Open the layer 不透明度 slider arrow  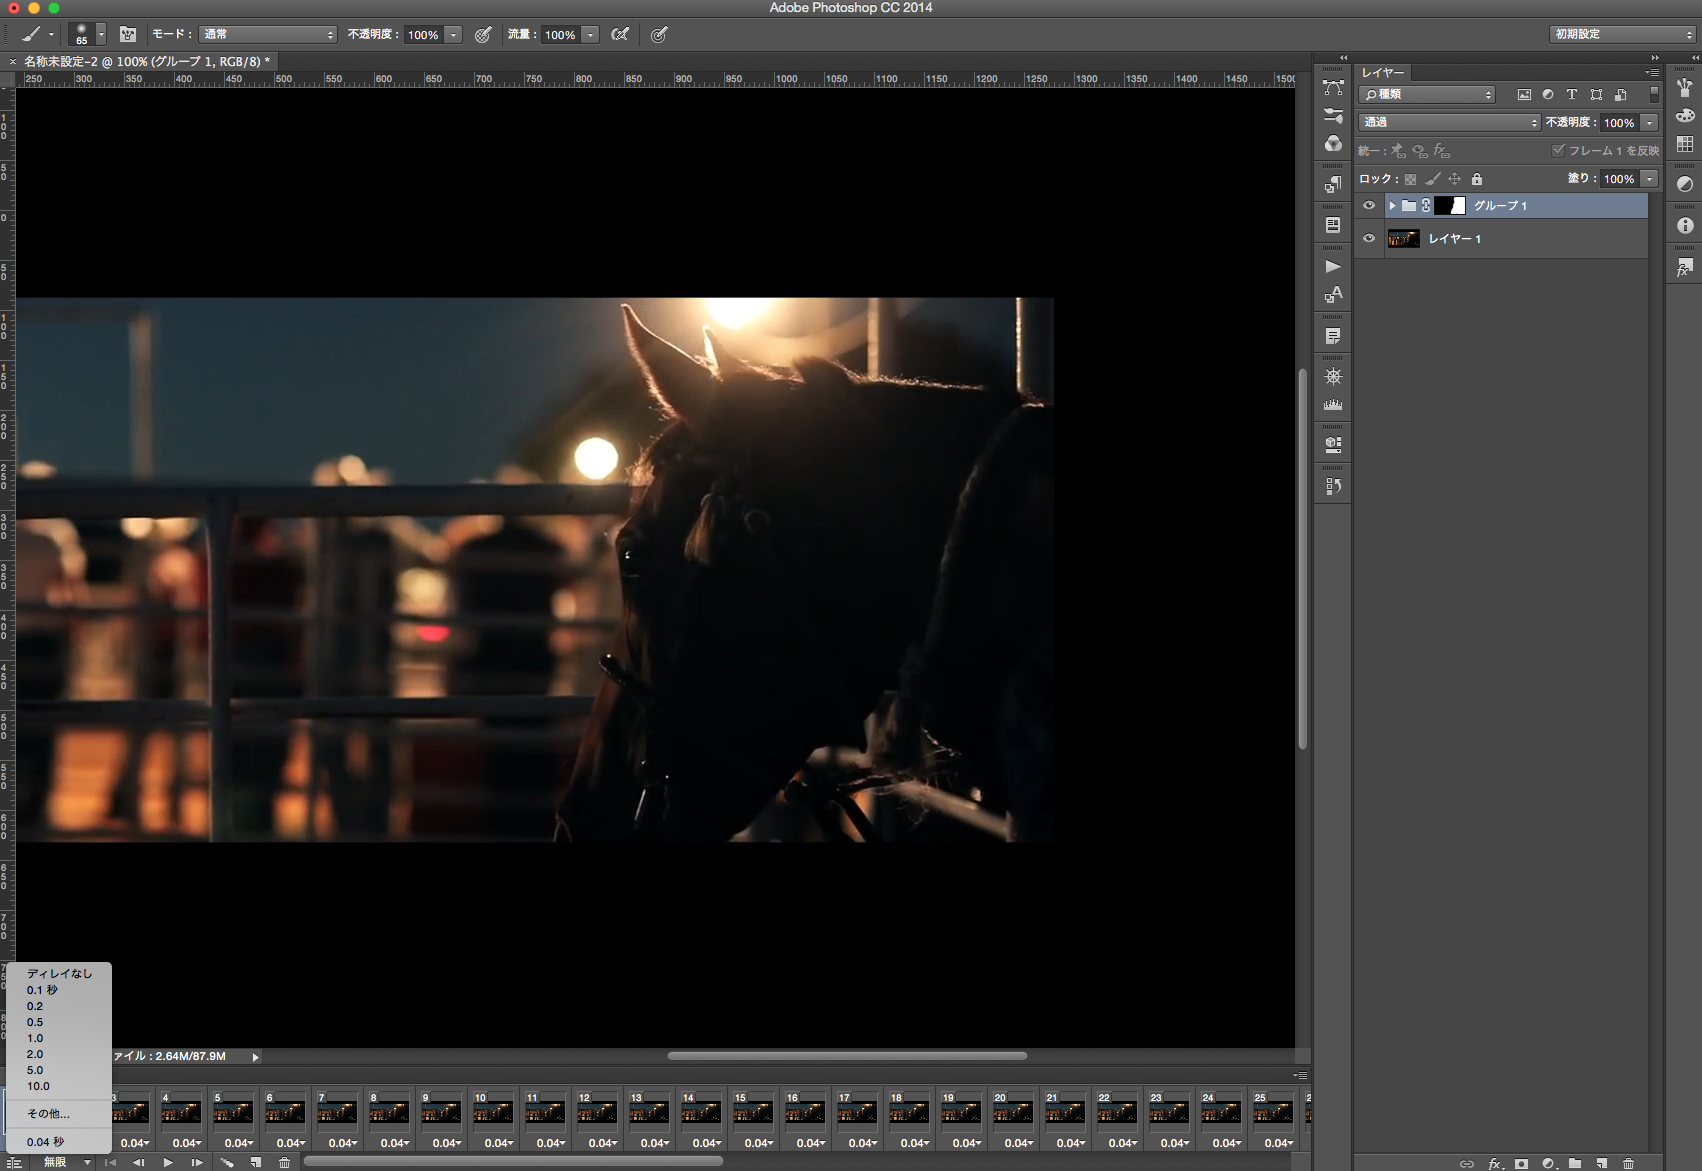click(x=1649, y=123)
